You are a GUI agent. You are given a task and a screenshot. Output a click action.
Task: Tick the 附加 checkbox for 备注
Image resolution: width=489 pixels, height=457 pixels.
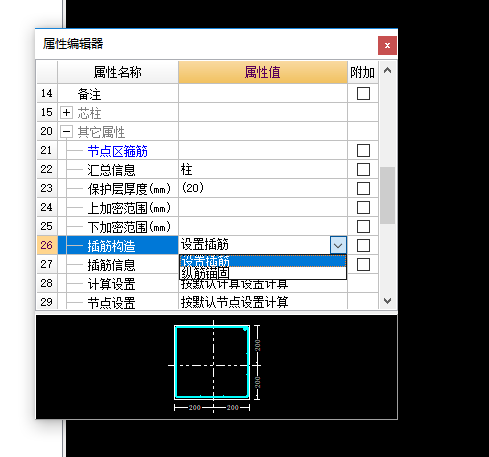point(363,93)
